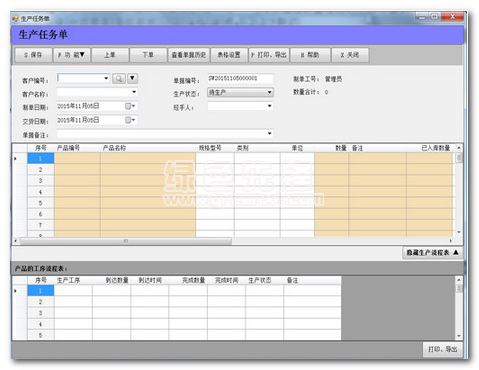Select row 4 in the process table
This screenshot has height=370, width=479.
pyautogui.click(x=40, y=324)
